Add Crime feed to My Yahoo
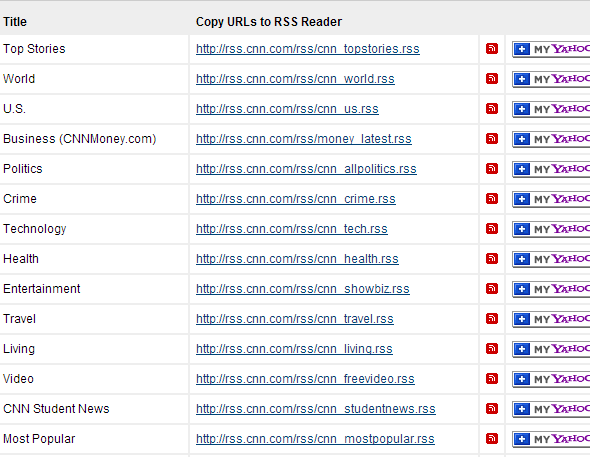The width and height of the screenshot is (590, 457). (x=551, y=199)
